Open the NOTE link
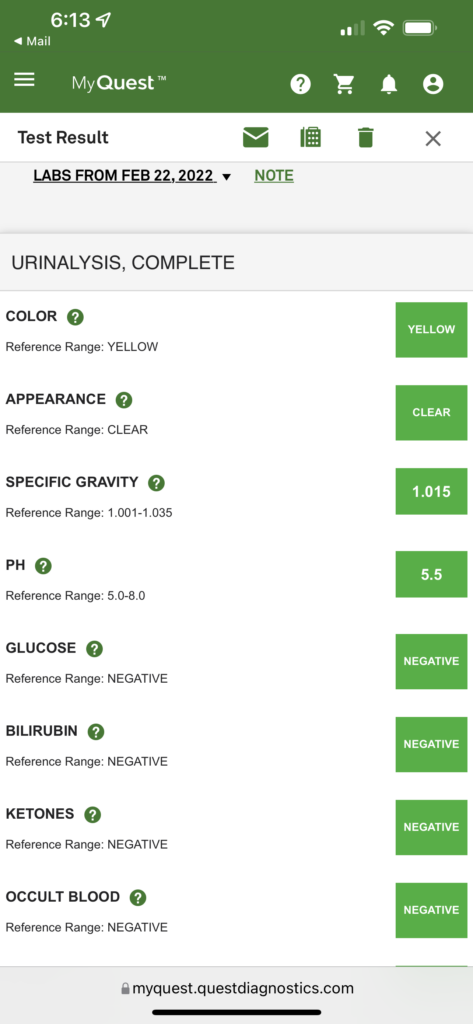The height and width of the screenshot is (1024, 473). click(274, 176)
